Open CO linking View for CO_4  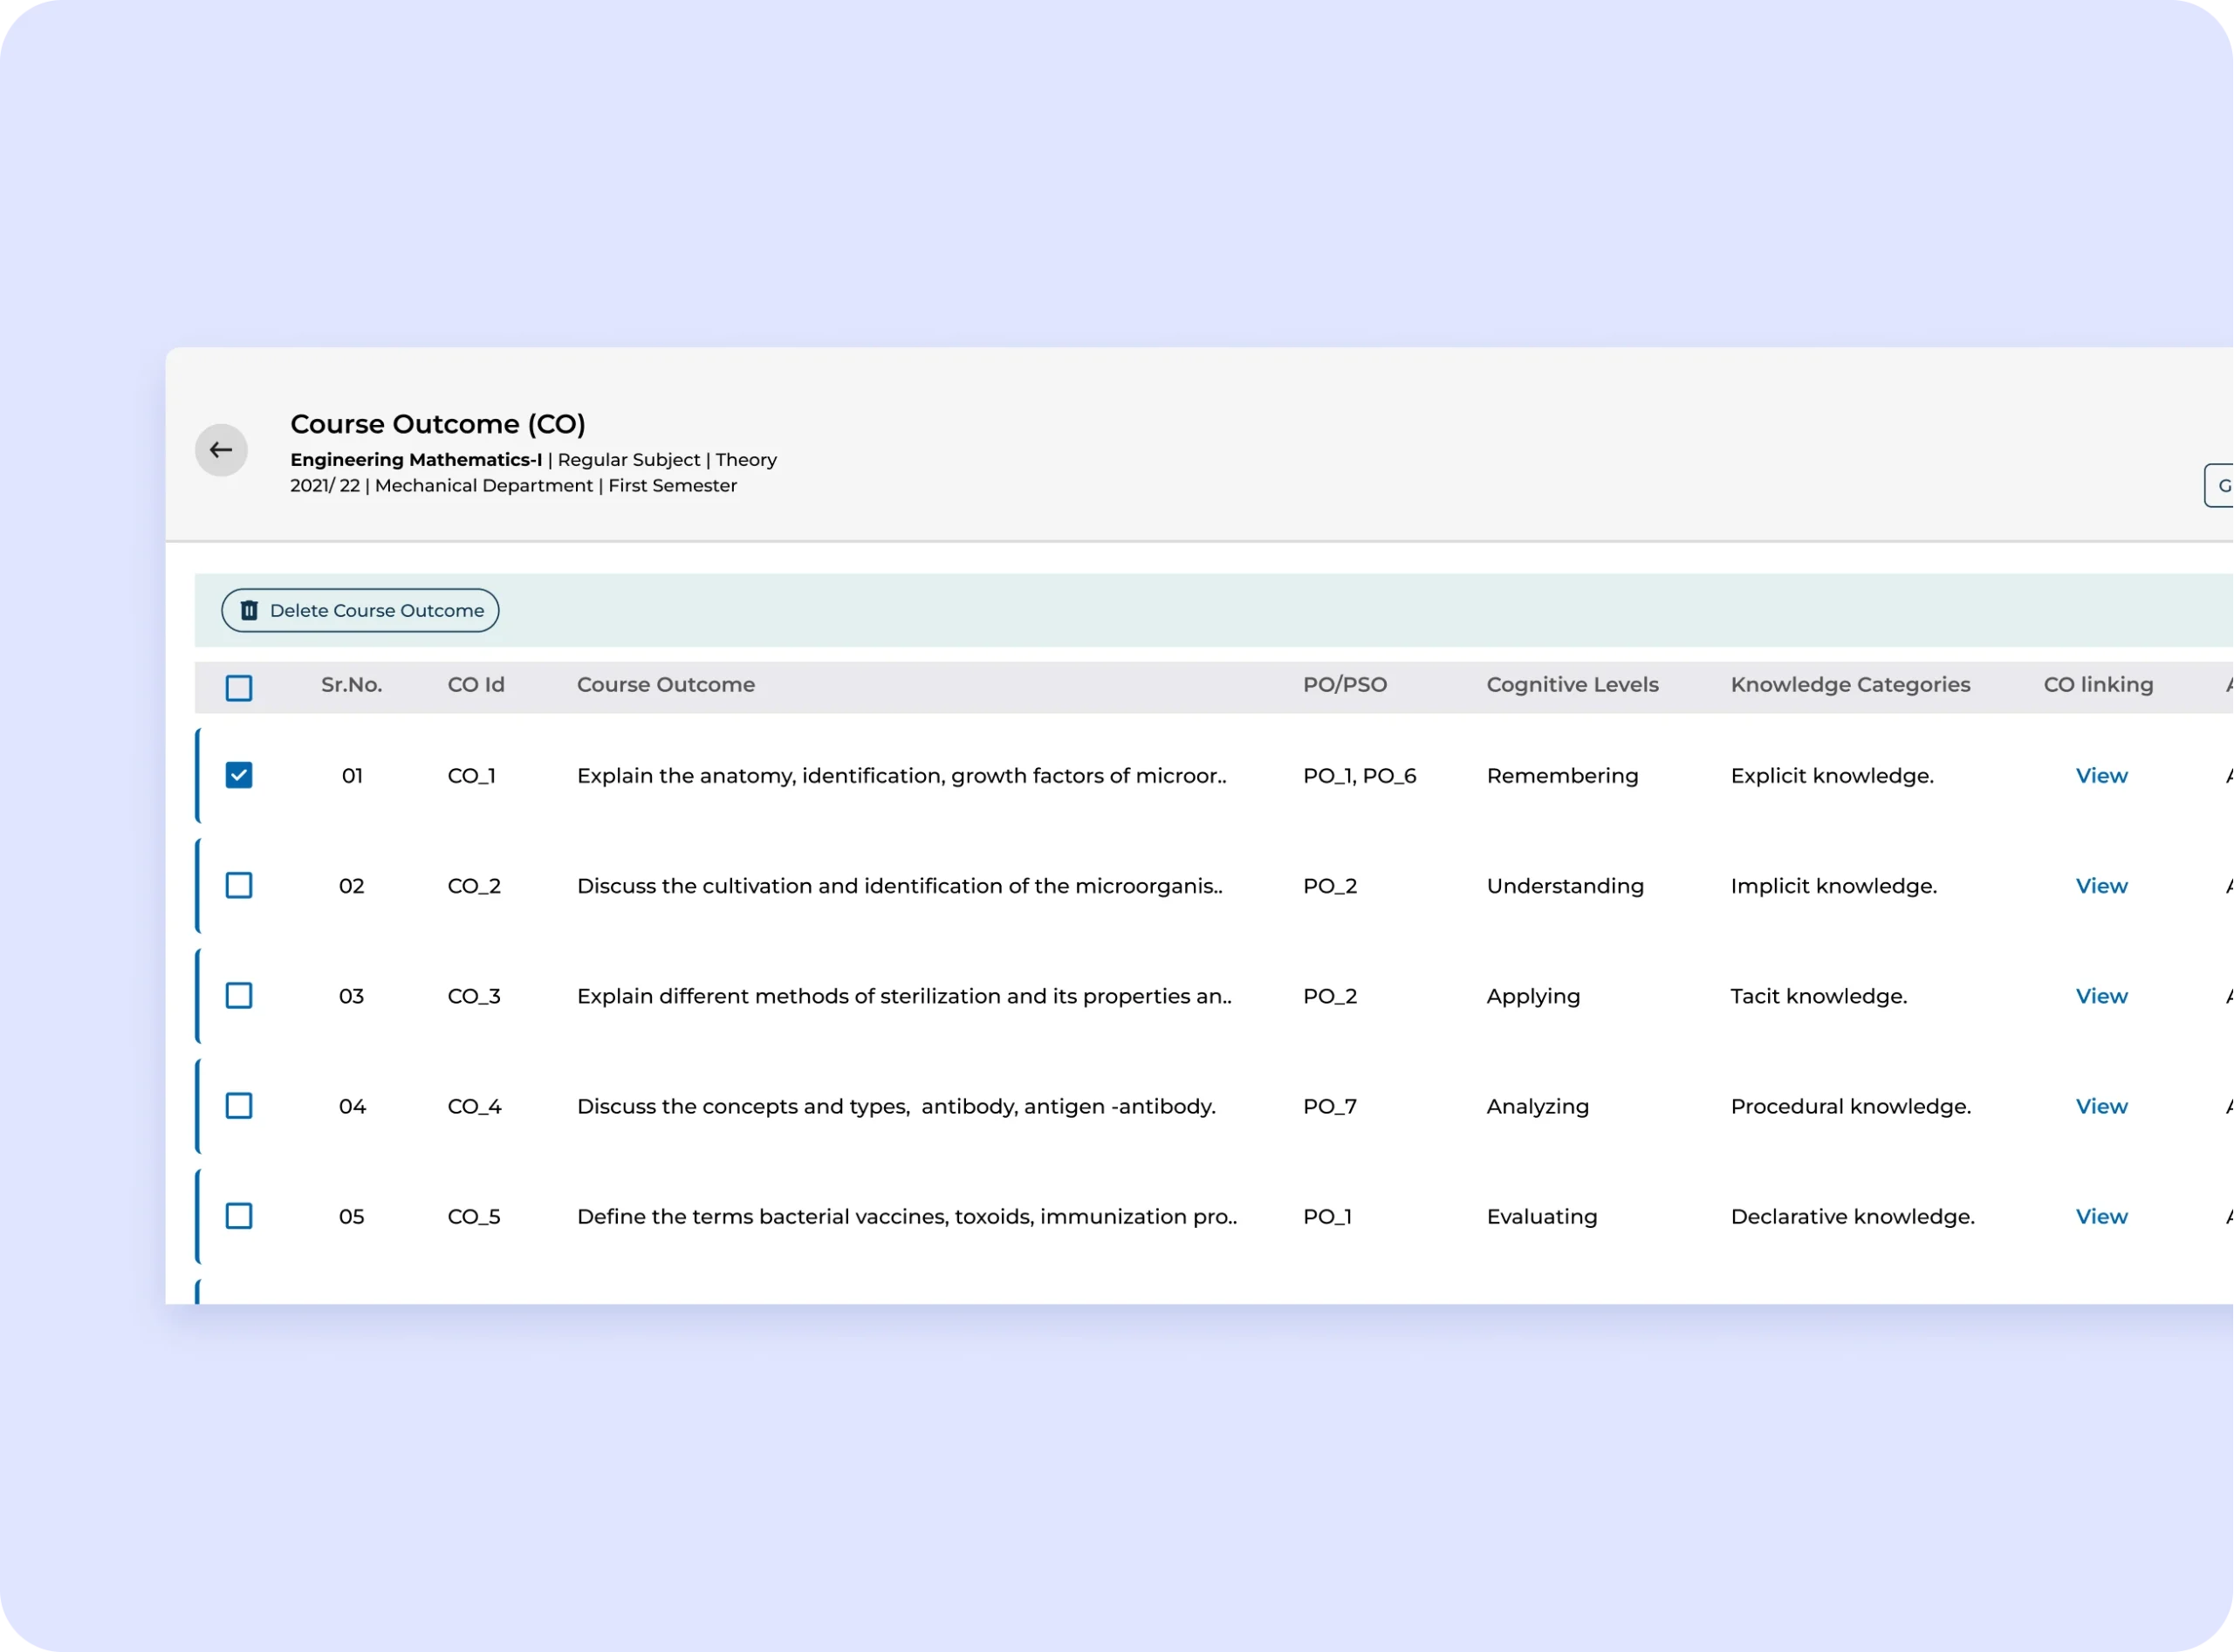pos(2101,1106)
